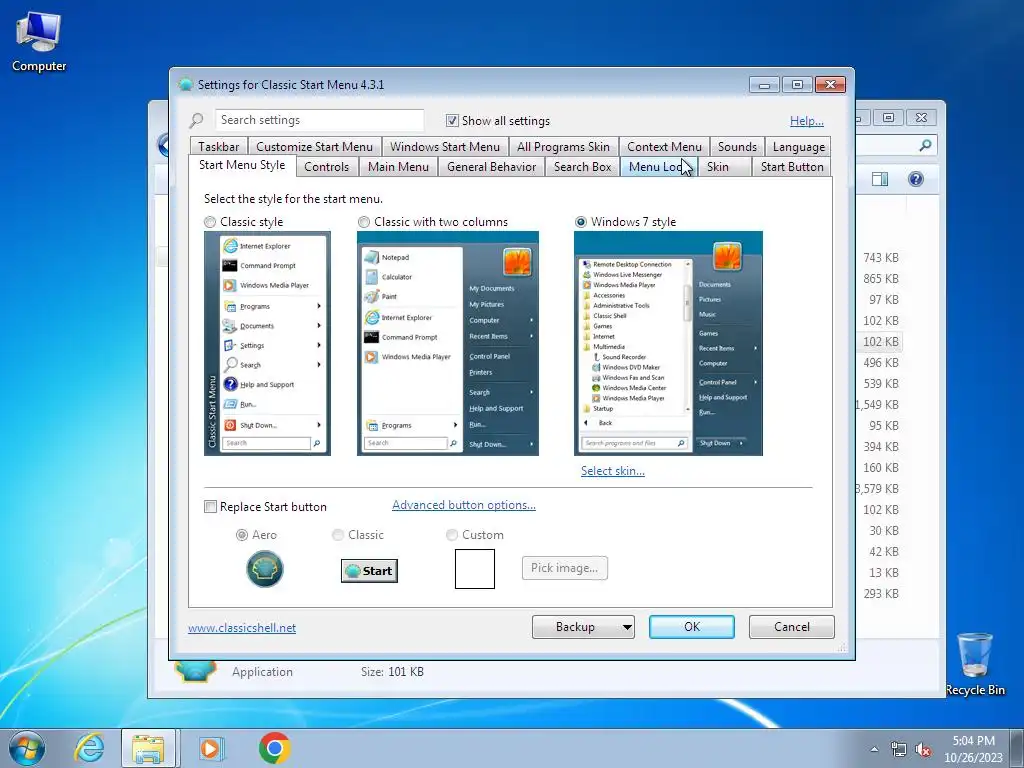The height and width of the screenshot is (768, 1024).
Task: Click the Aero shell start button image
Action: [264, 569]
